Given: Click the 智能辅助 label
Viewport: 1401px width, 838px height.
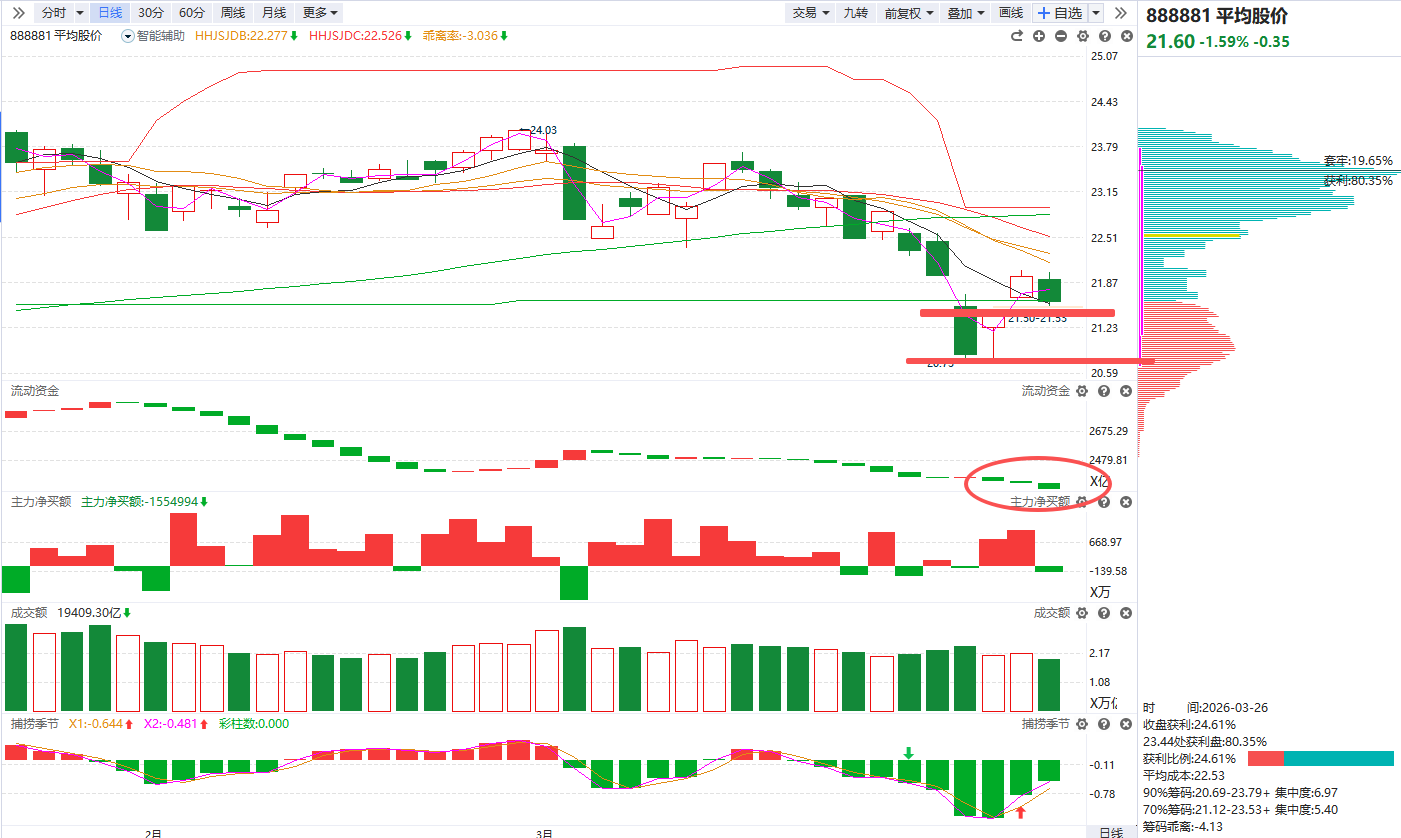Looking at the screenshot, I should tap(162, 36).
